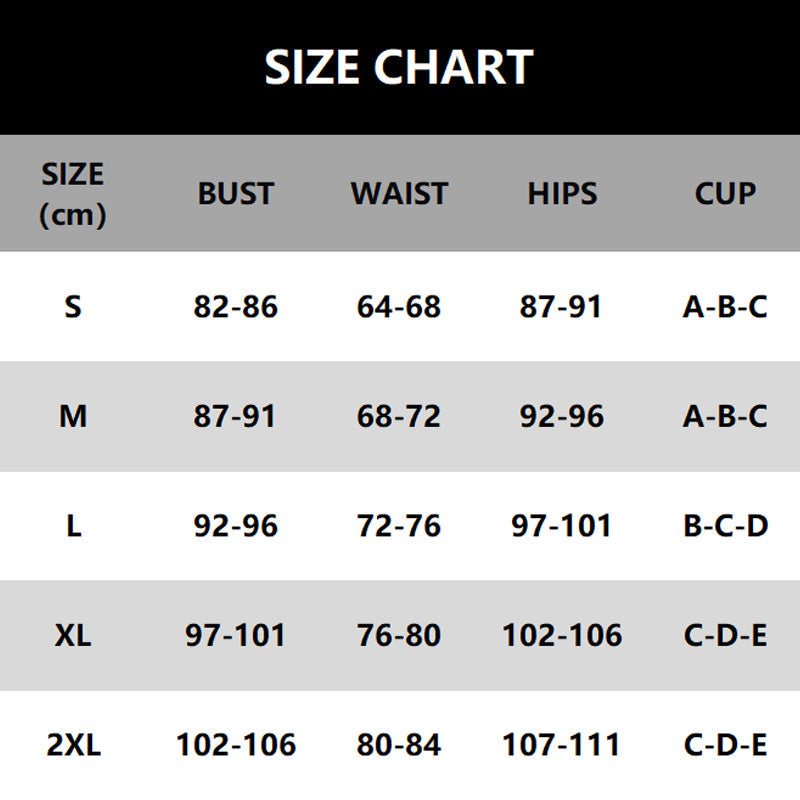Click waist value 80-84 in 2XL row
Viewport: 800px width, 800px height.
coord(399,745)
